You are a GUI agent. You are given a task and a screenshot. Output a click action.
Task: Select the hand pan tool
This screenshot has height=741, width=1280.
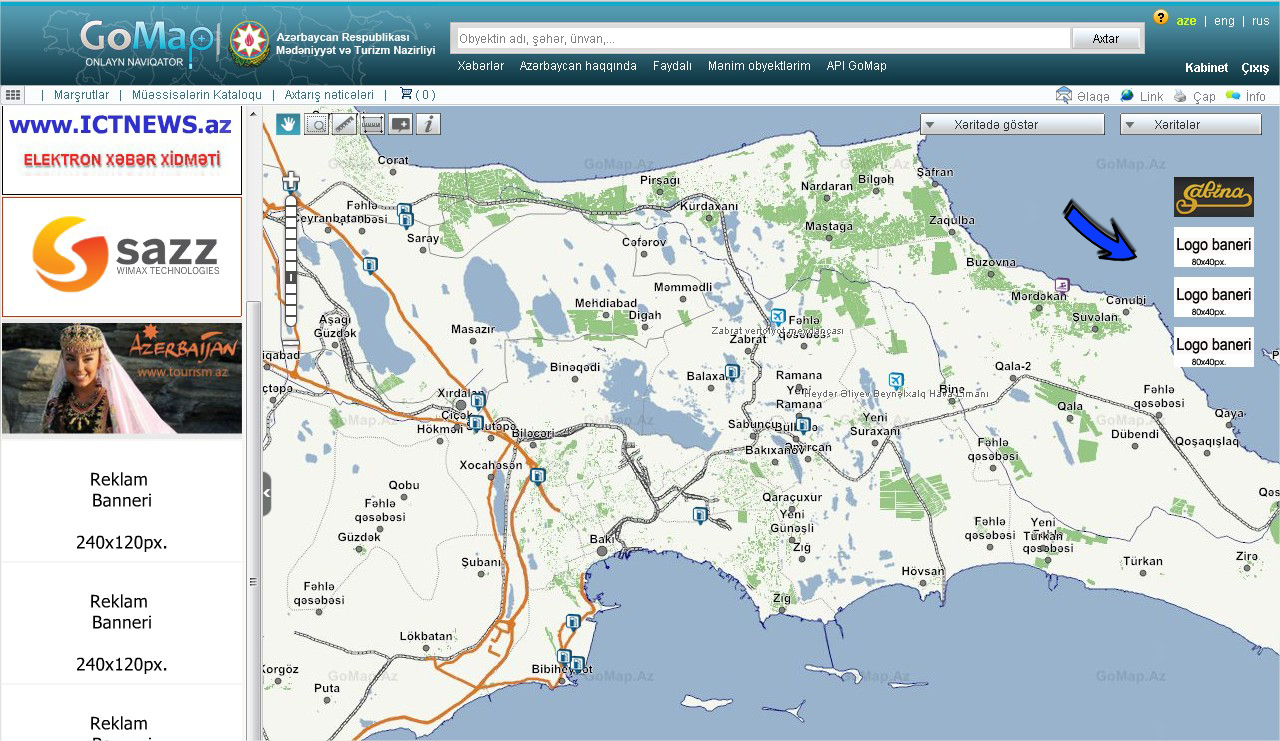pyautogui.click(x=288, y=124)
